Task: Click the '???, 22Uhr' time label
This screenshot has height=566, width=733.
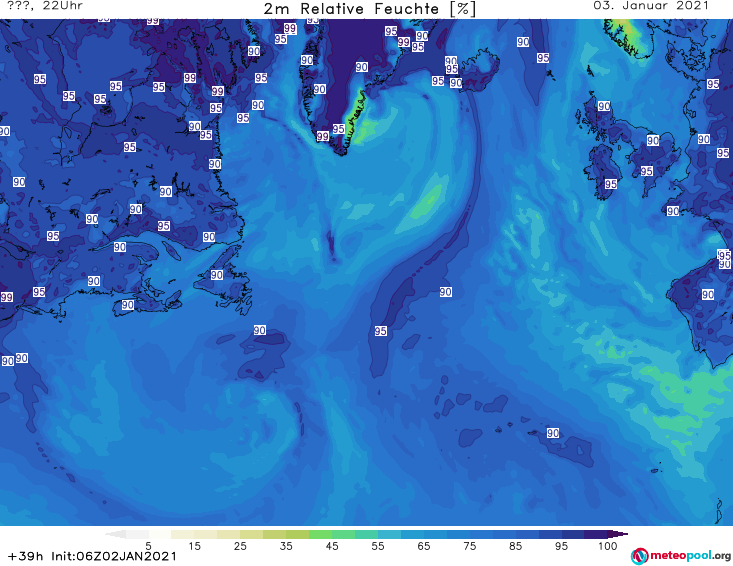Action: (45, 6)
